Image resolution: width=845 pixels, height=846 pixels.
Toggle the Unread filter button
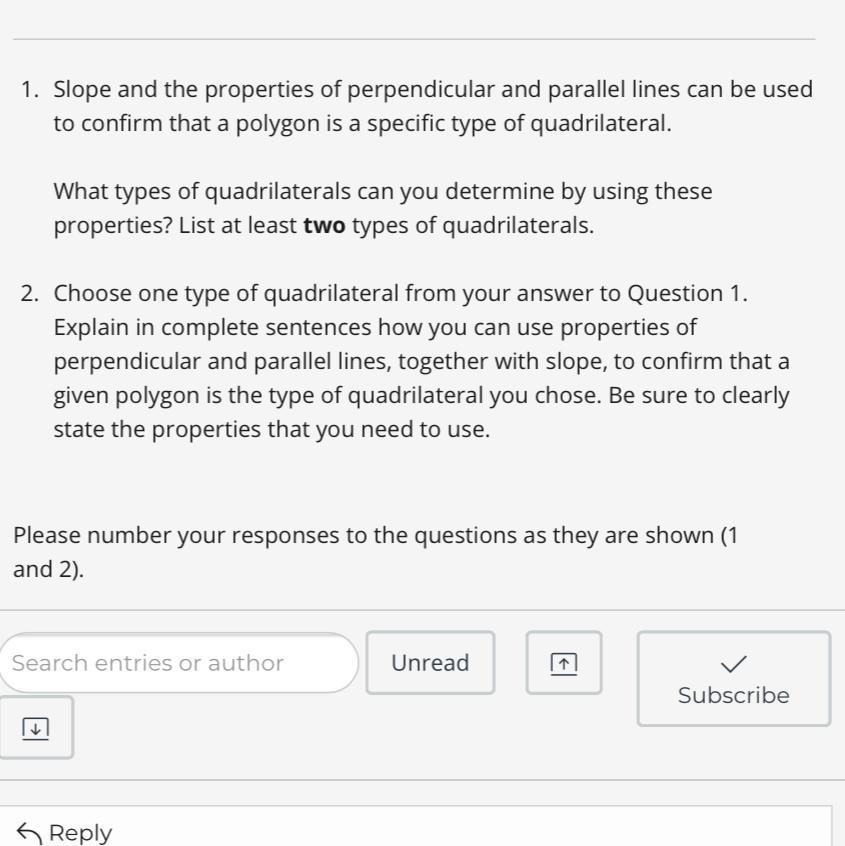[430, 662]
